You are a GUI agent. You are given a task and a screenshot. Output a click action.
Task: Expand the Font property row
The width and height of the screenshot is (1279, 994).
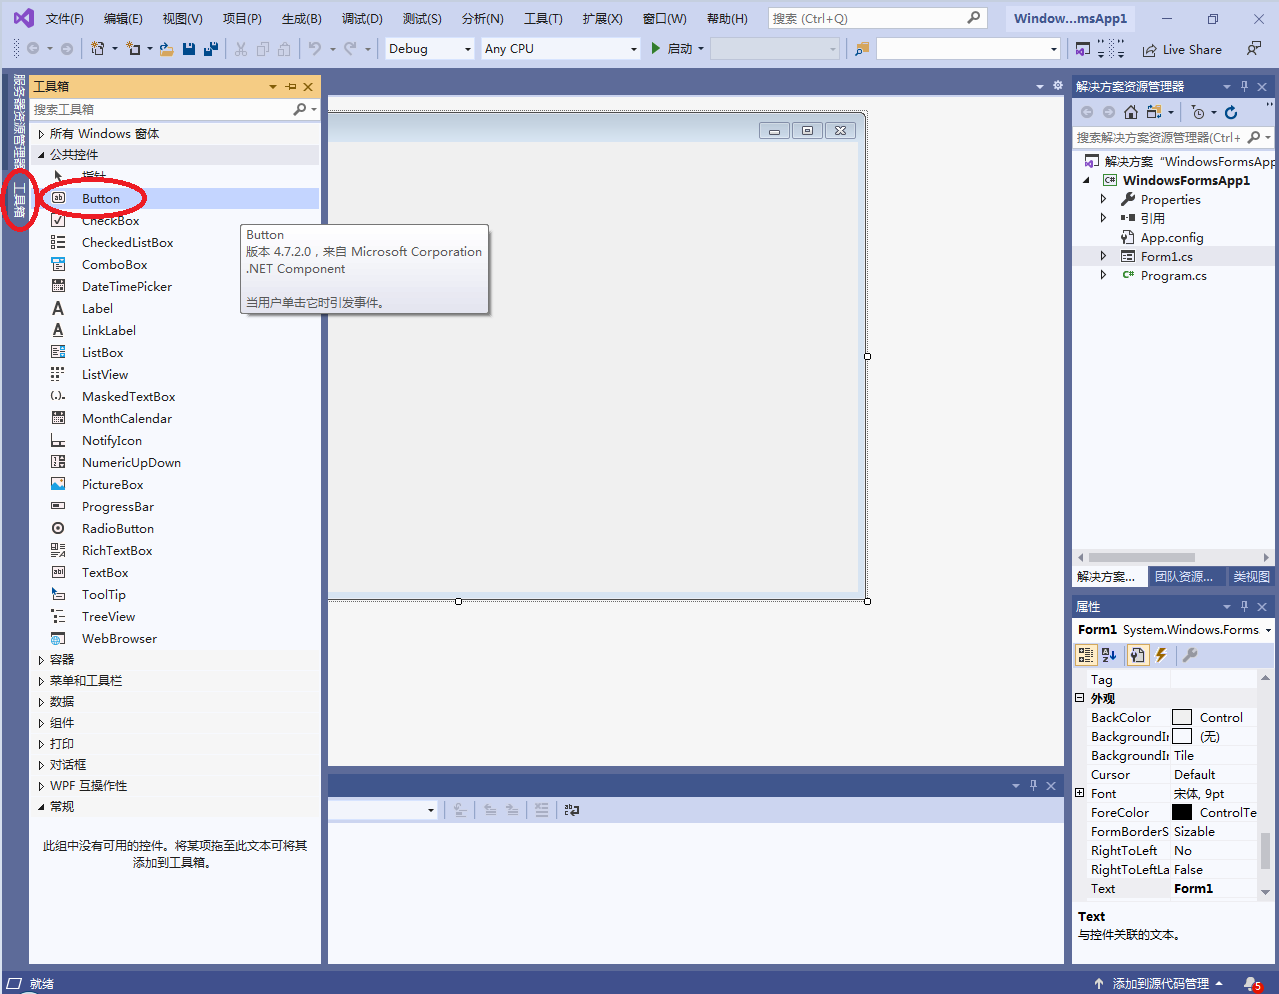coord(1080,793)
